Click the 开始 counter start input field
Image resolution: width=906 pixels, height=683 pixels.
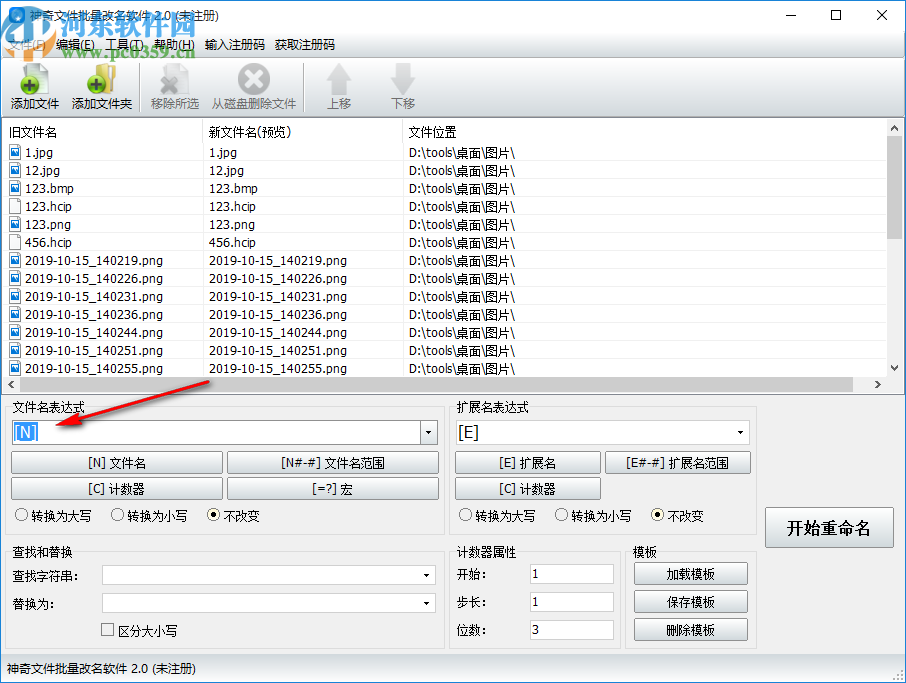571,574
